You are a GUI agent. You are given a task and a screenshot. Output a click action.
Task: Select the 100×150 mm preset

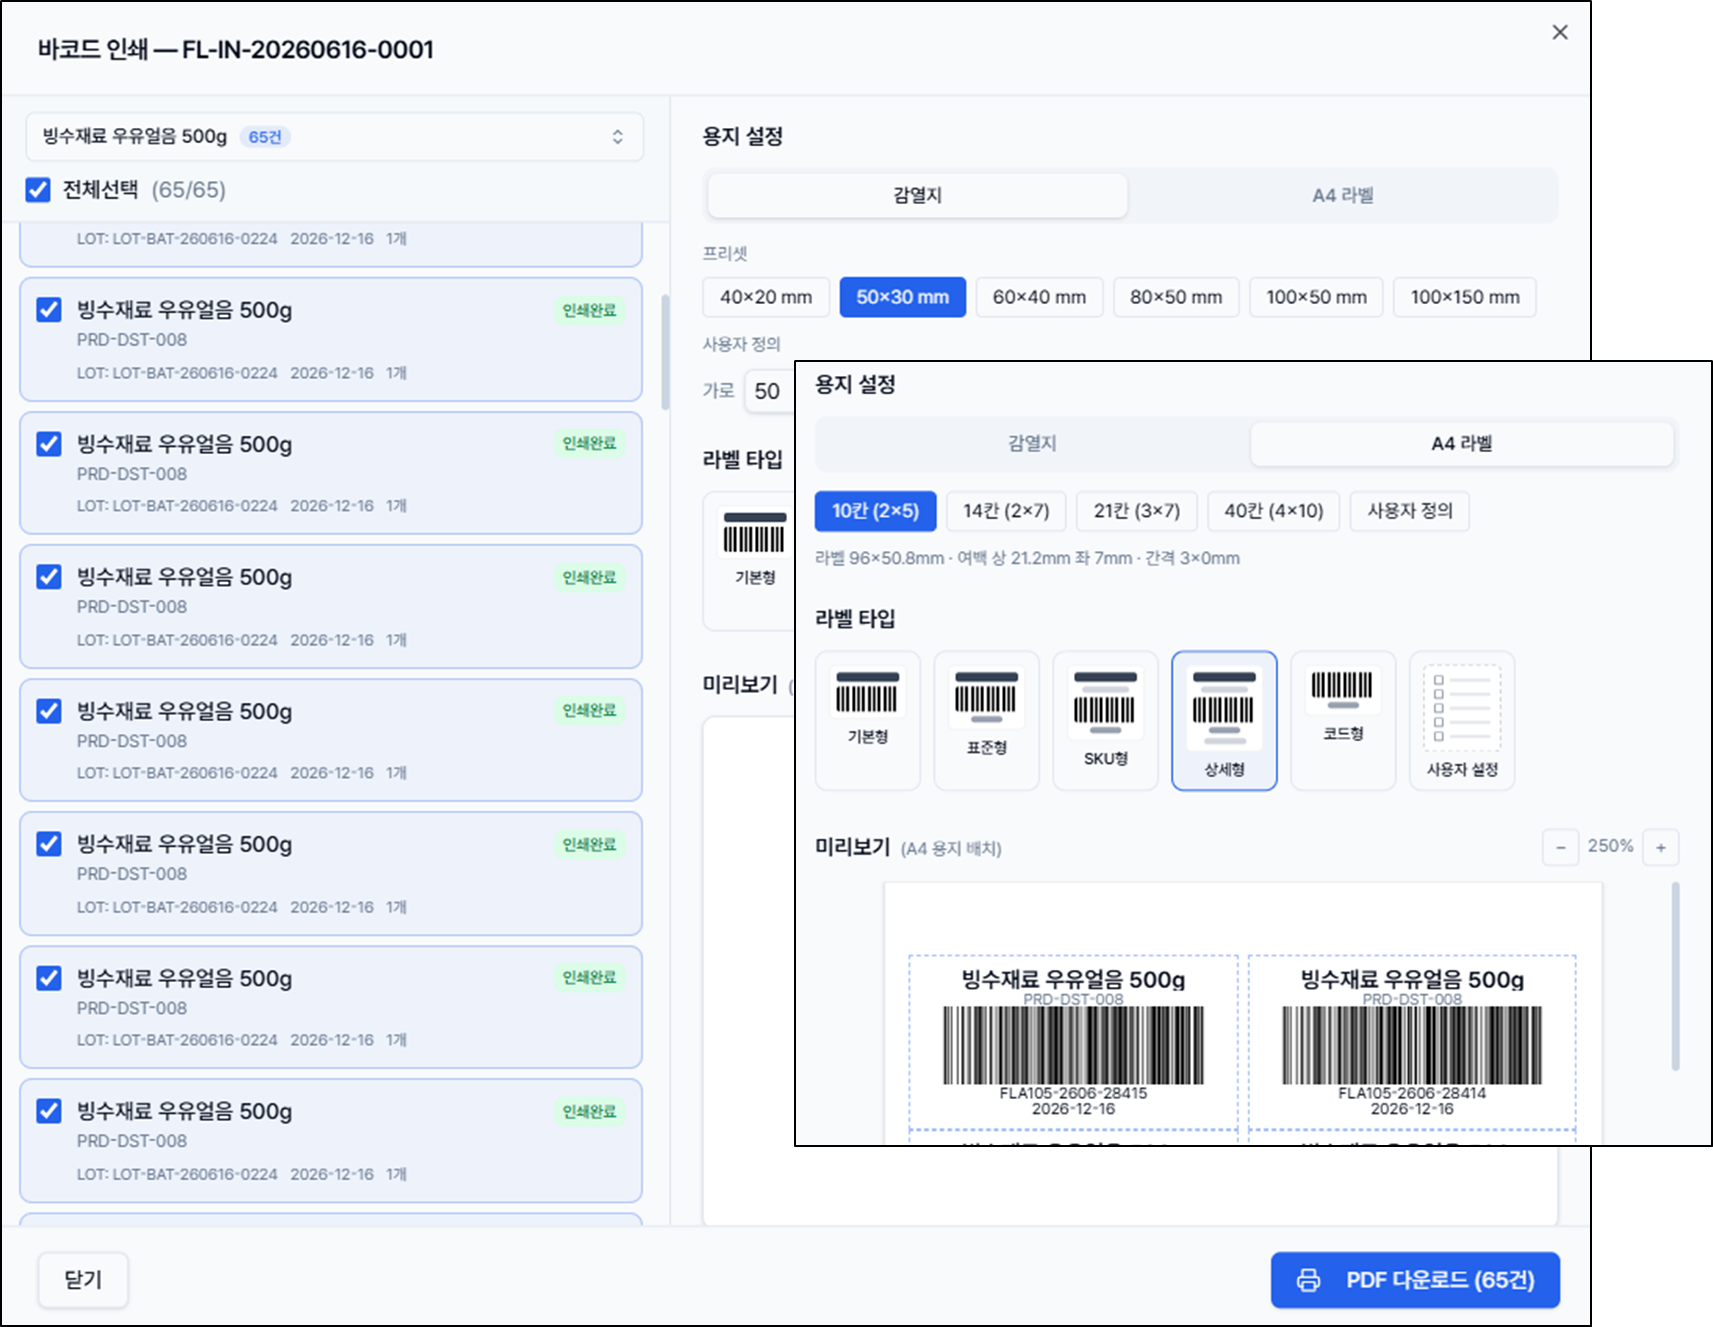pyautogui.click(x=1464, y=297)
